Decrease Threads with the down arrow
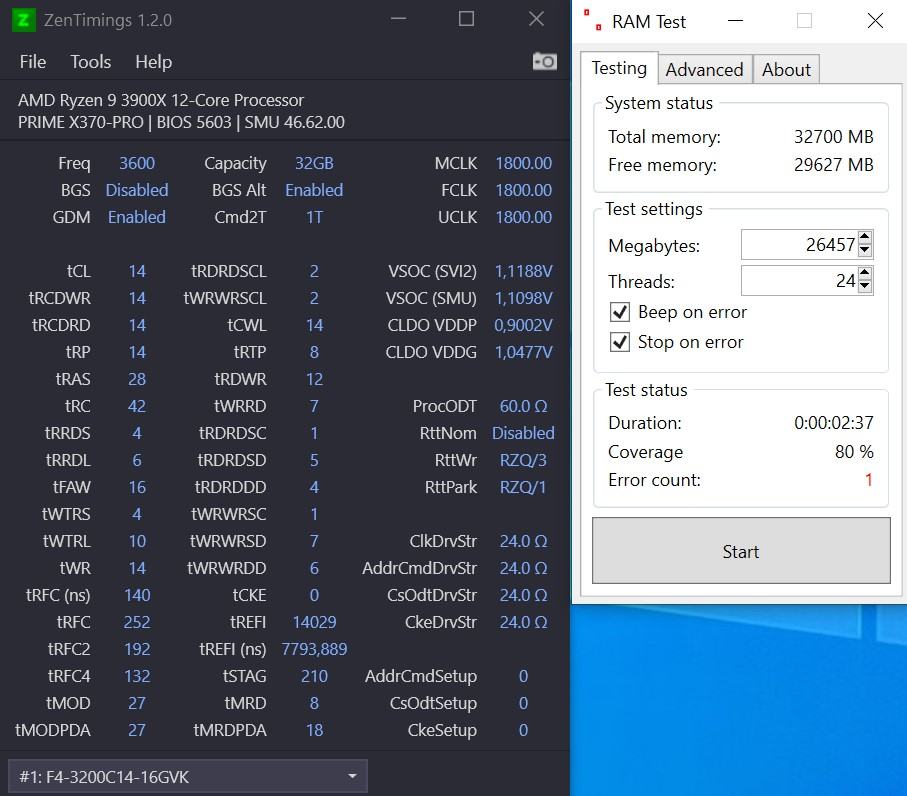The width and height of the screenshot is (907, 796). 865,287
